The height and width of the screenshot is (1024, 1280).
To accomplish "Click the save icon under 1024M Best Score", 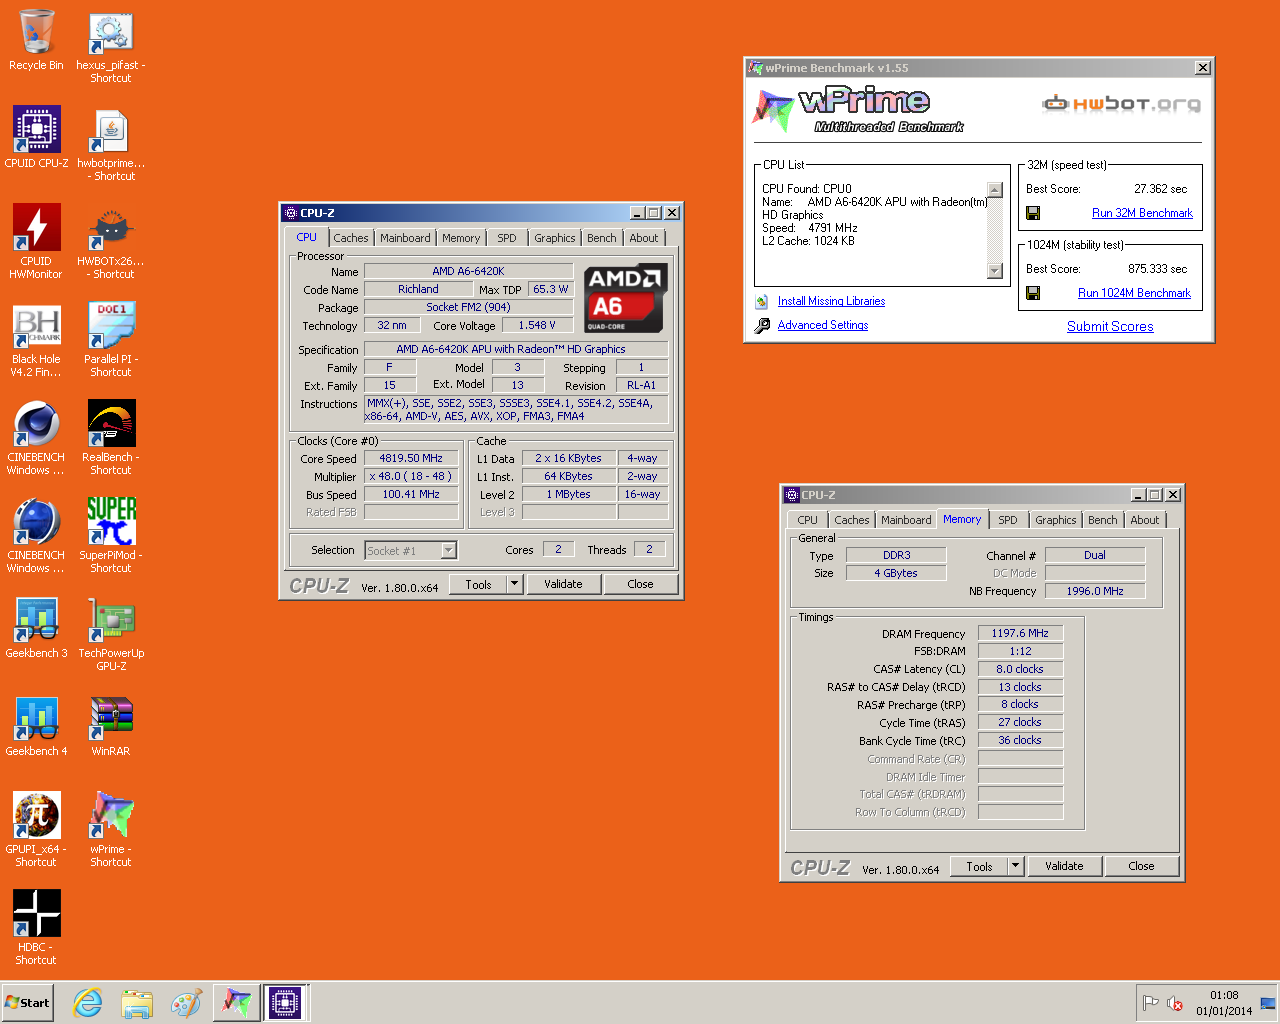I will point(1033,293).
